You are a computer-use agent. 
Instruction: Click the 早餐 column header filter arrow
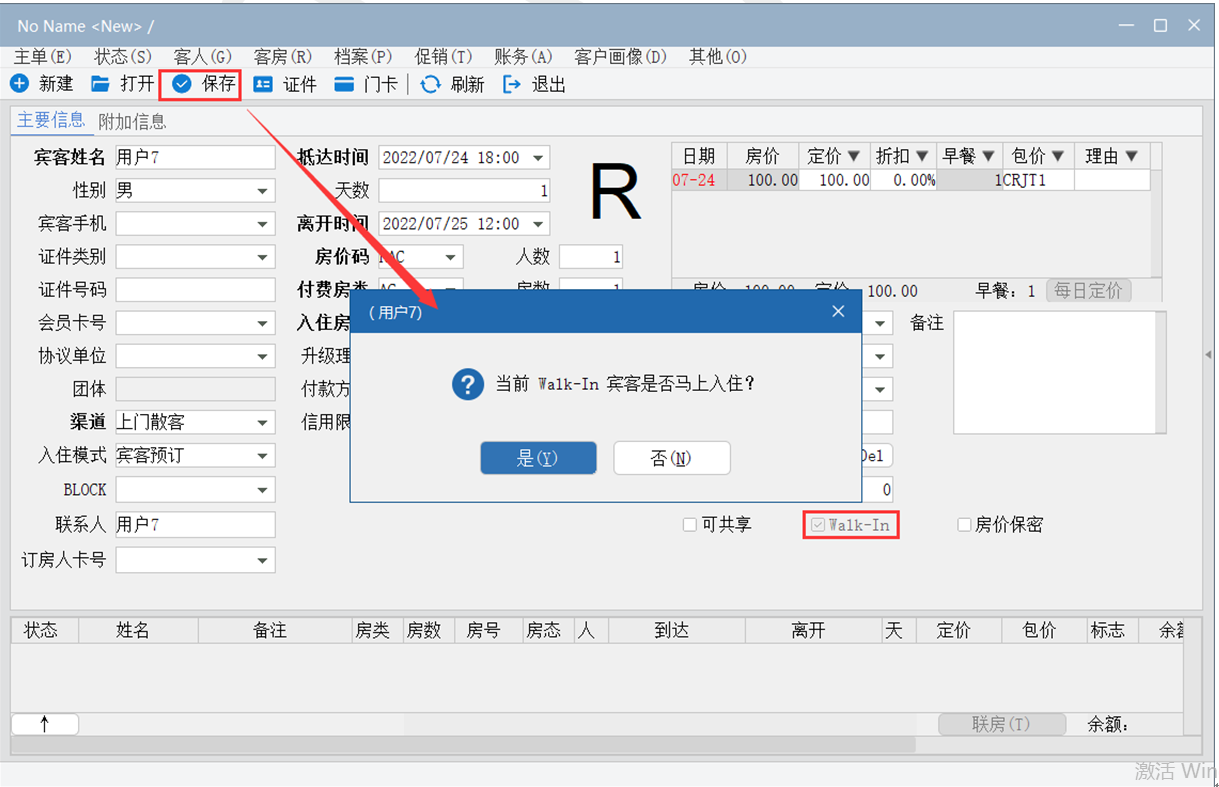988,156
